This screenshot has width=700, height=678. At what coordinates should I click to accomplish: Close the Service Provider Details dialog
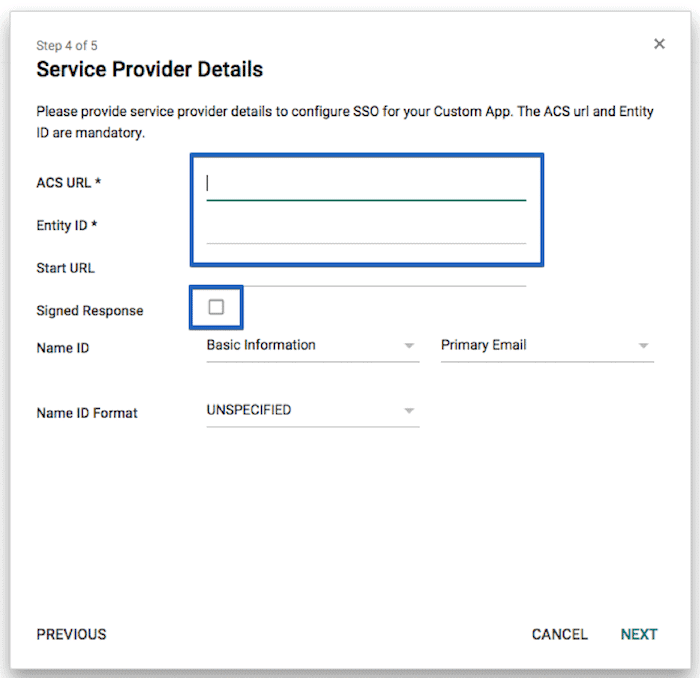(659, 44)
